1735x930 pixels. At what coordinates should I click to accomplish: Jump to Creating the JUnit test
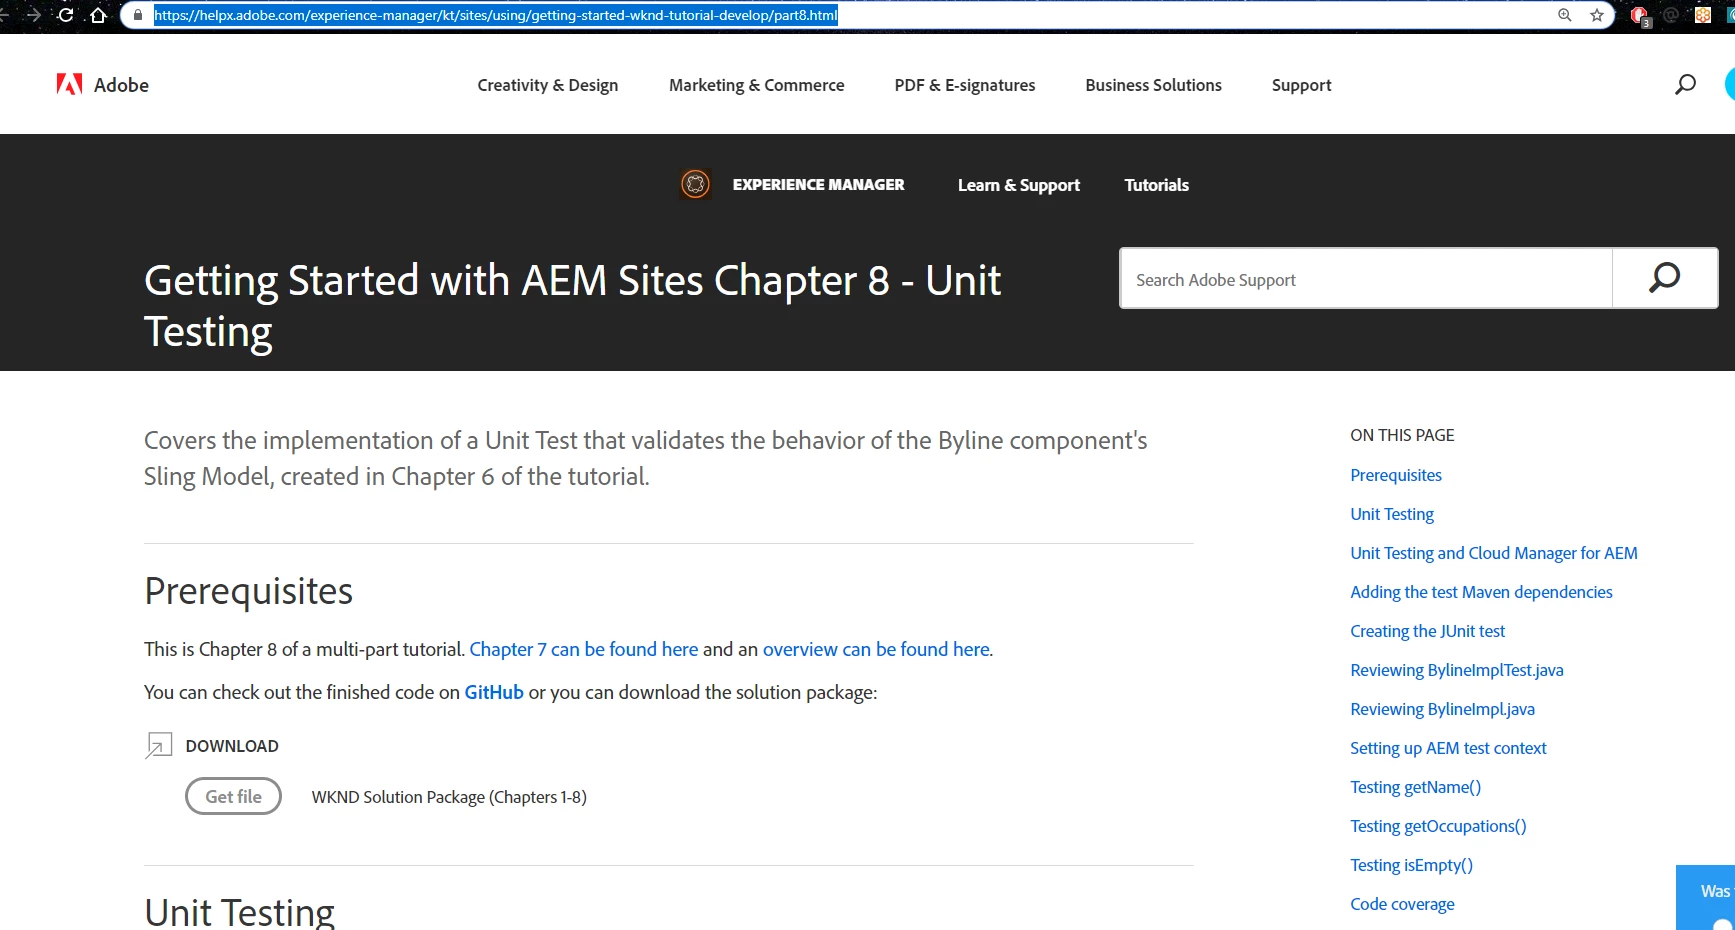pos(1427,631)
